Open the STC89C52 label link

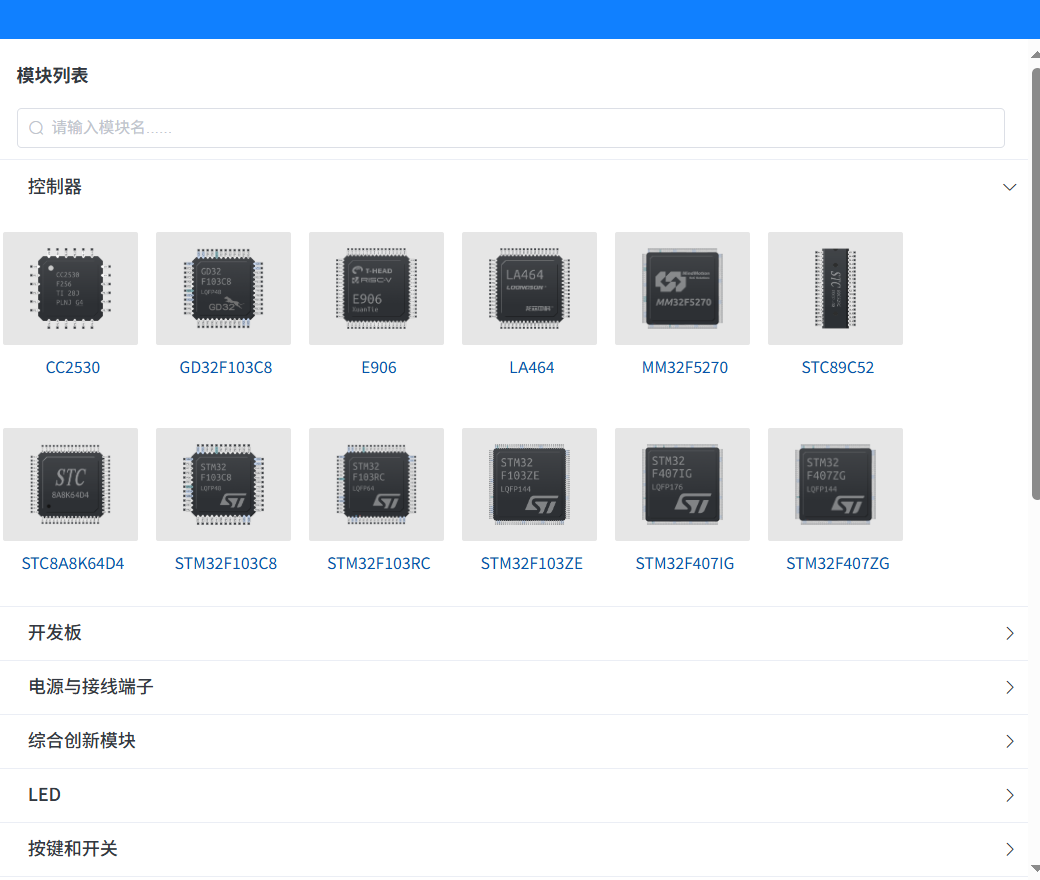(x=838, y=367)
